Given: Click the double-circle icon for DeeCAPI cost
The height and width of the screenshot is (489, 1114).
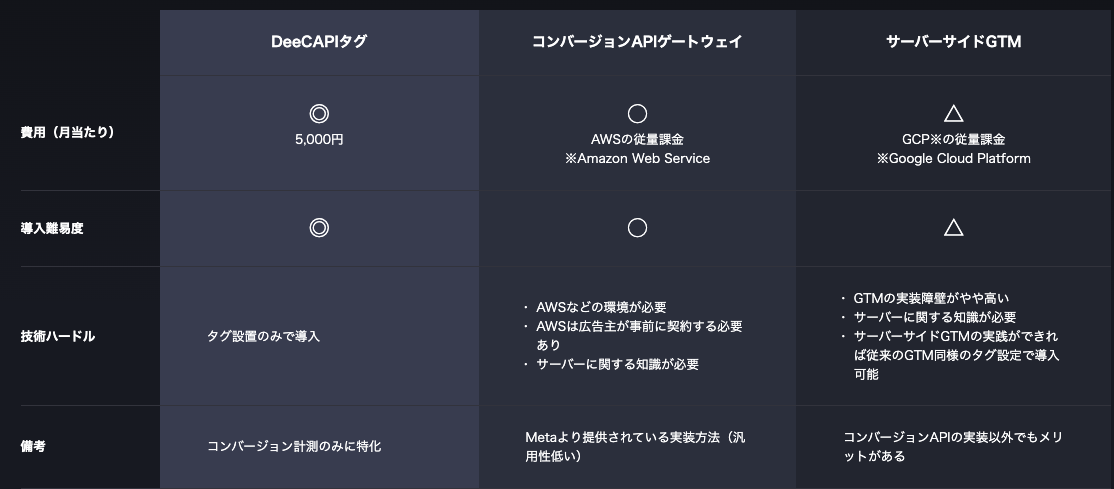Looking at the screenshot, I should pos(319,114).
